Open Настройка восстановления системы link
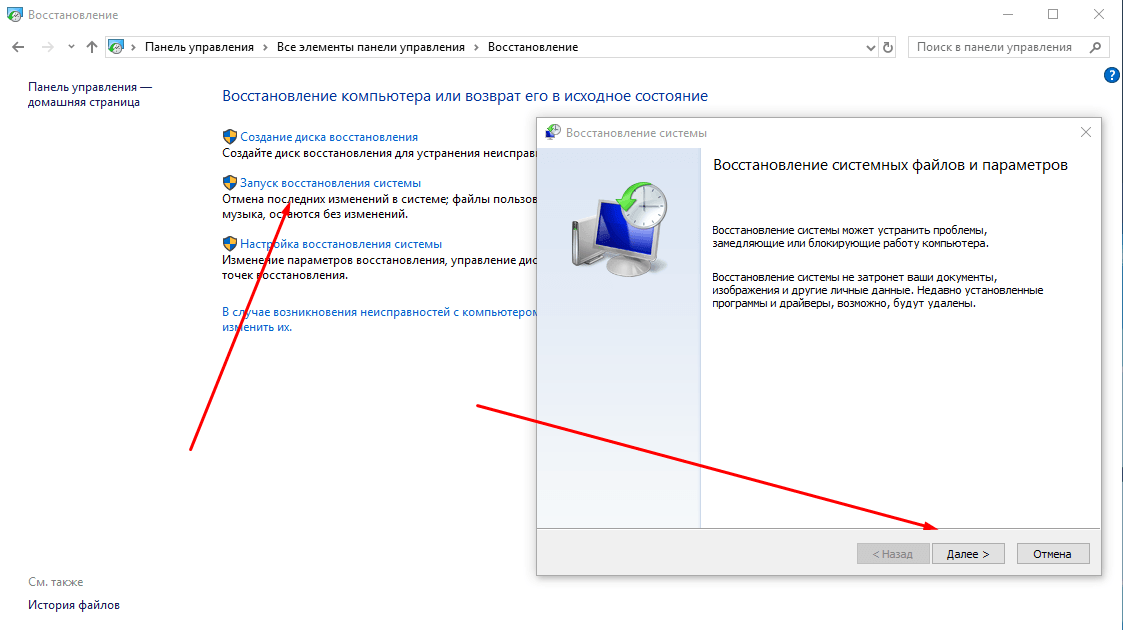 pos(341,244)
